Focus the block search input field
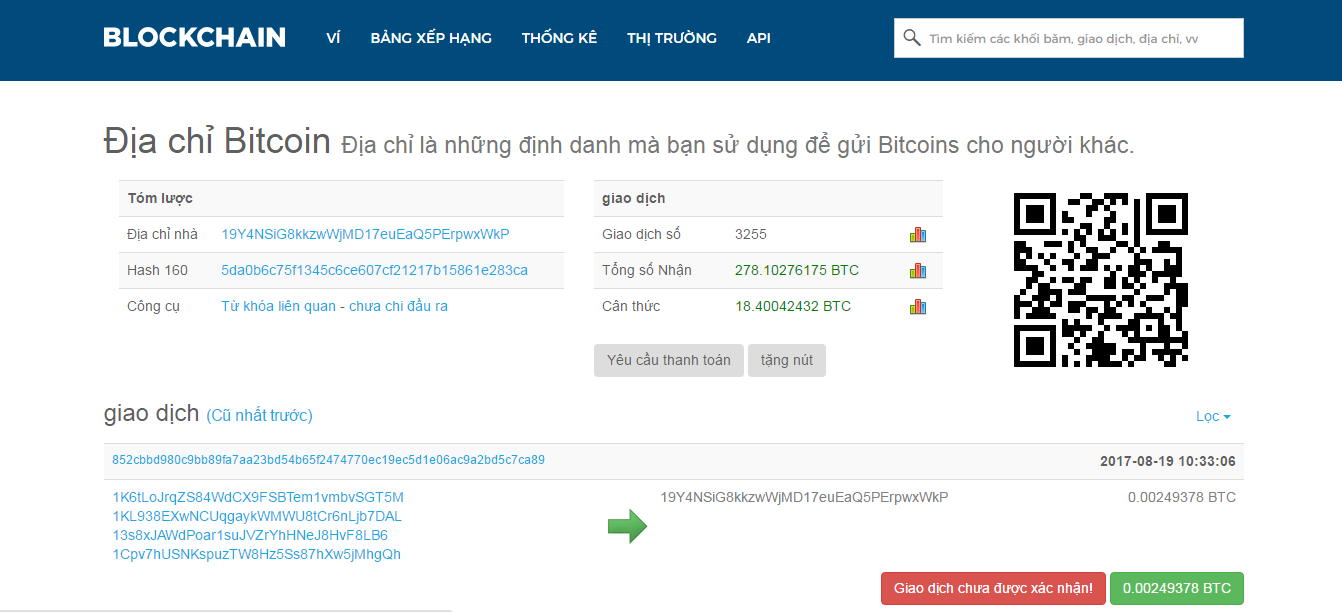The height and width of the screenshot is (612, 1342). click(1069, 38)
